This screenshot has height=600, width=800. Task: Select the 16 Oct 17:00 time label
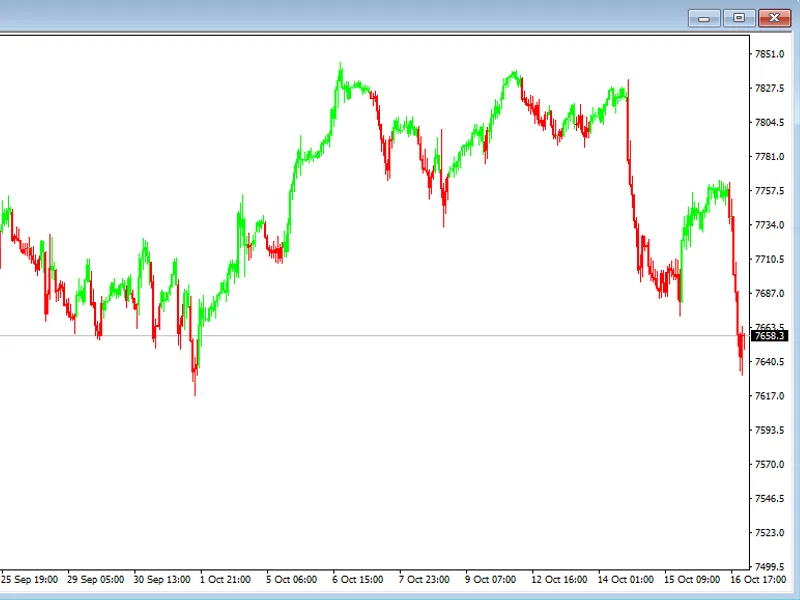click(x=759, y=580)
